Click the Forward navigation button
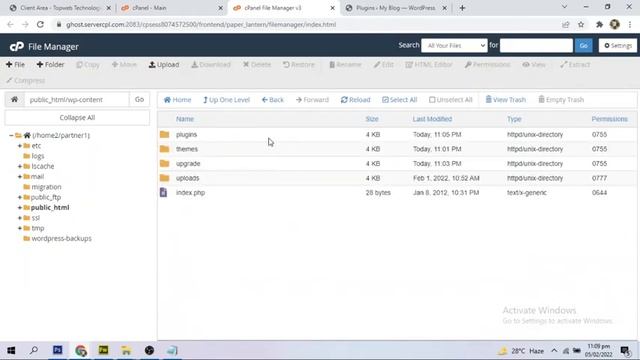The width and height of the screenshot is (640, 360). [x=312, y=100]
